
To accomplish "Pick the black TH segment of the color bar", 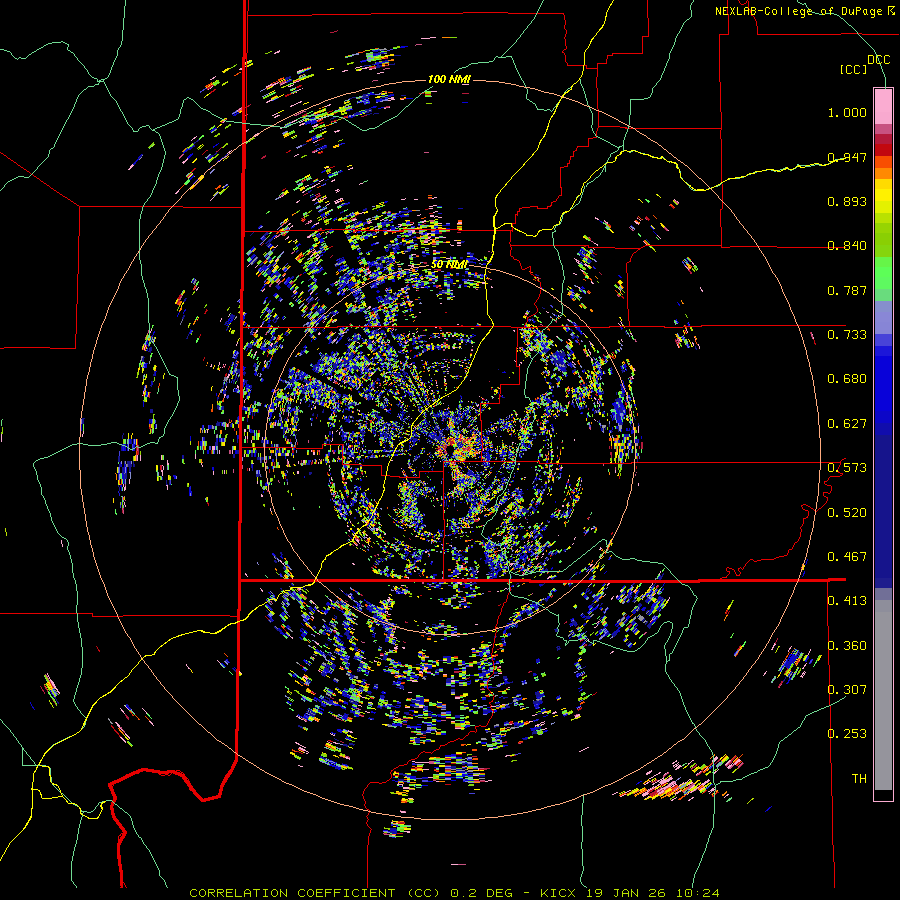I will tap(883, 795).
